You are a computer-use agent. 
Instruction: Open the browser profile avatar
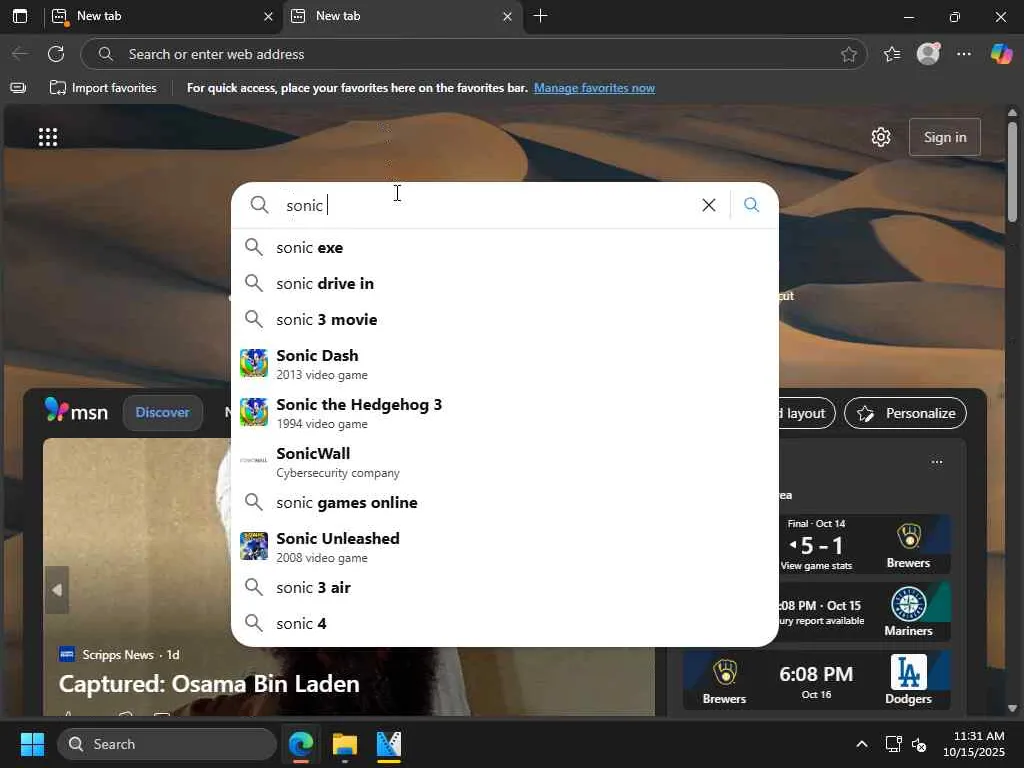(x=928, y=54)
